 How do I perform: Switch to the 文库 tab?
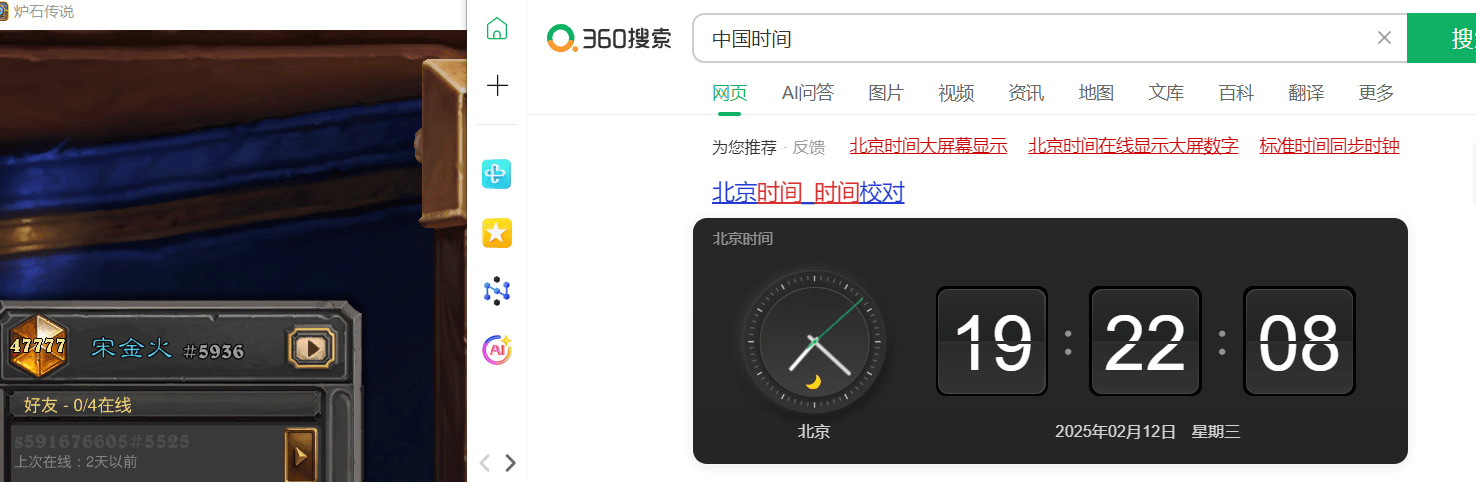[x=1166, y=93]
